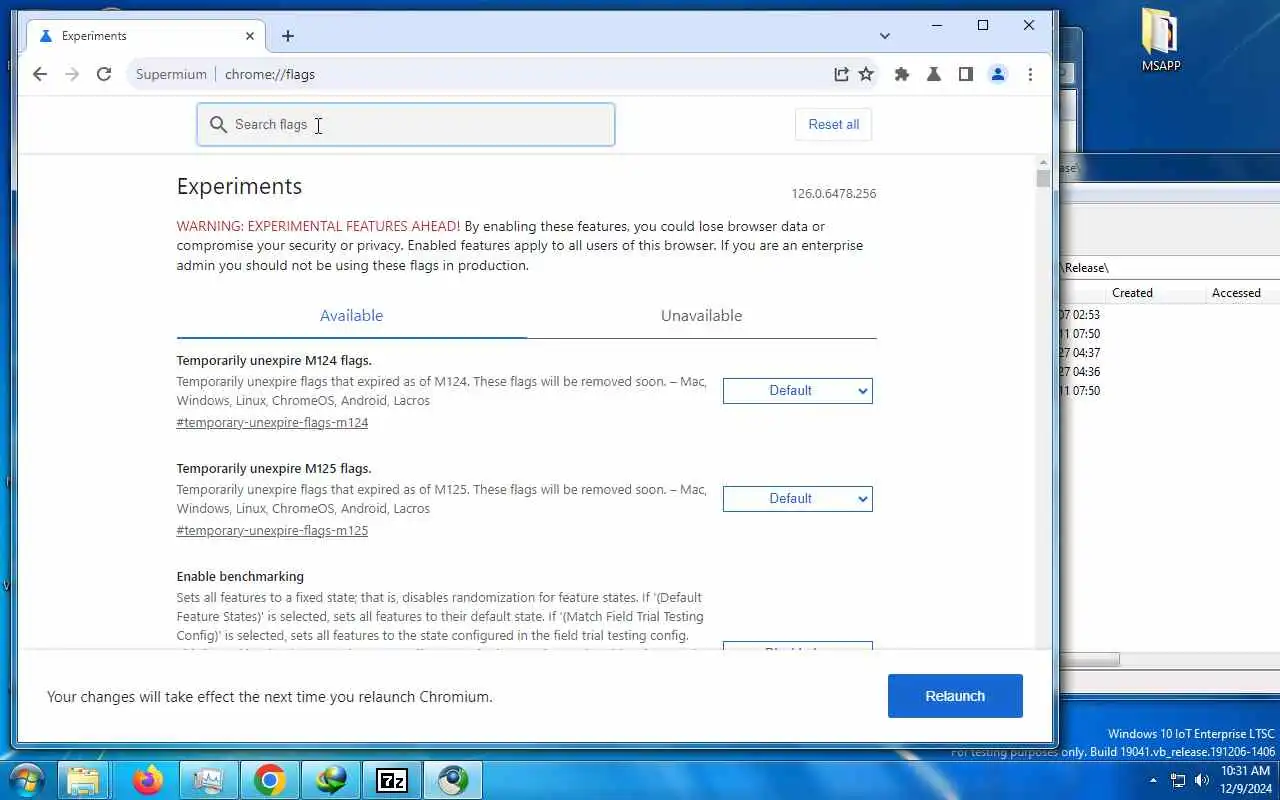This screenshot has height=800, width=1280.
Task: Bookmark this page with the star icon
Action: pyautogui.click(x=866, y=74)
